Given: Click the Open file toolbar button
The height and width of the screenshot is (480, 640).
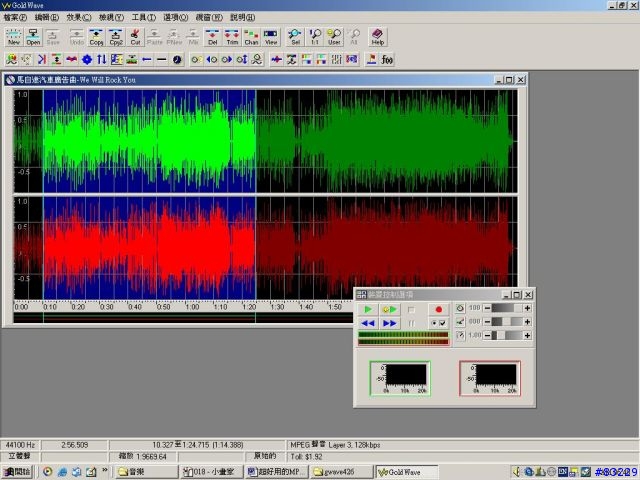Looking at the screenshot, I should [x=33, y=37].
